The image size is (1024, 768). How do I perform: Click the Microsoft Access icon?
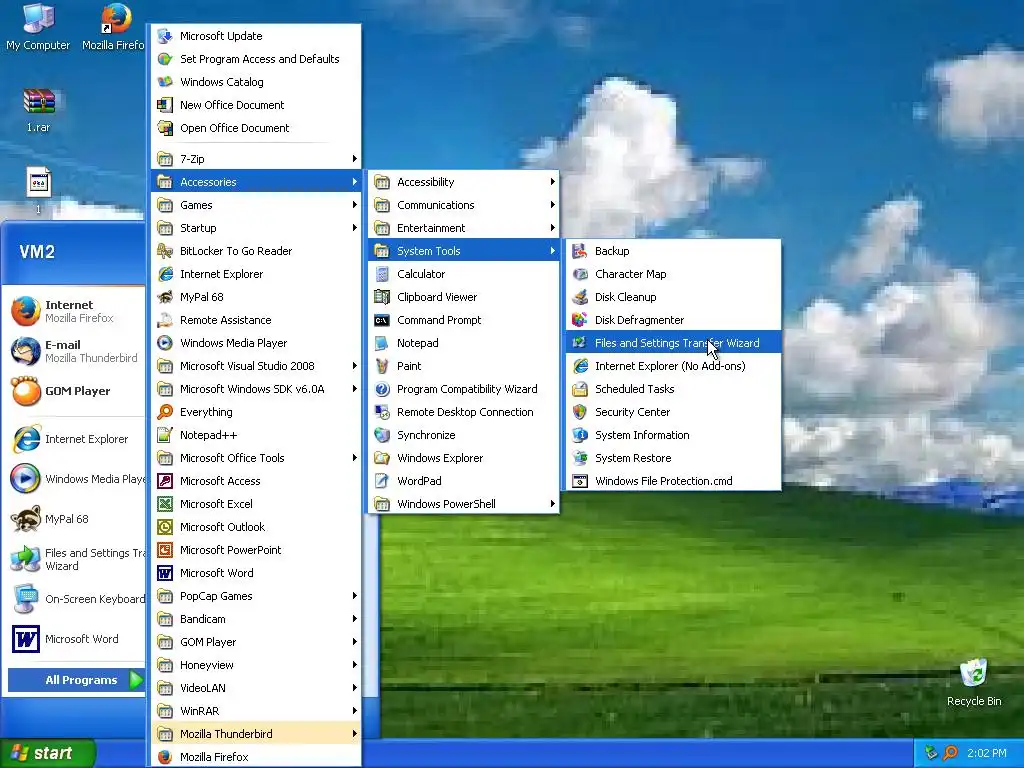pyautogui.click(x=165, y=481)
